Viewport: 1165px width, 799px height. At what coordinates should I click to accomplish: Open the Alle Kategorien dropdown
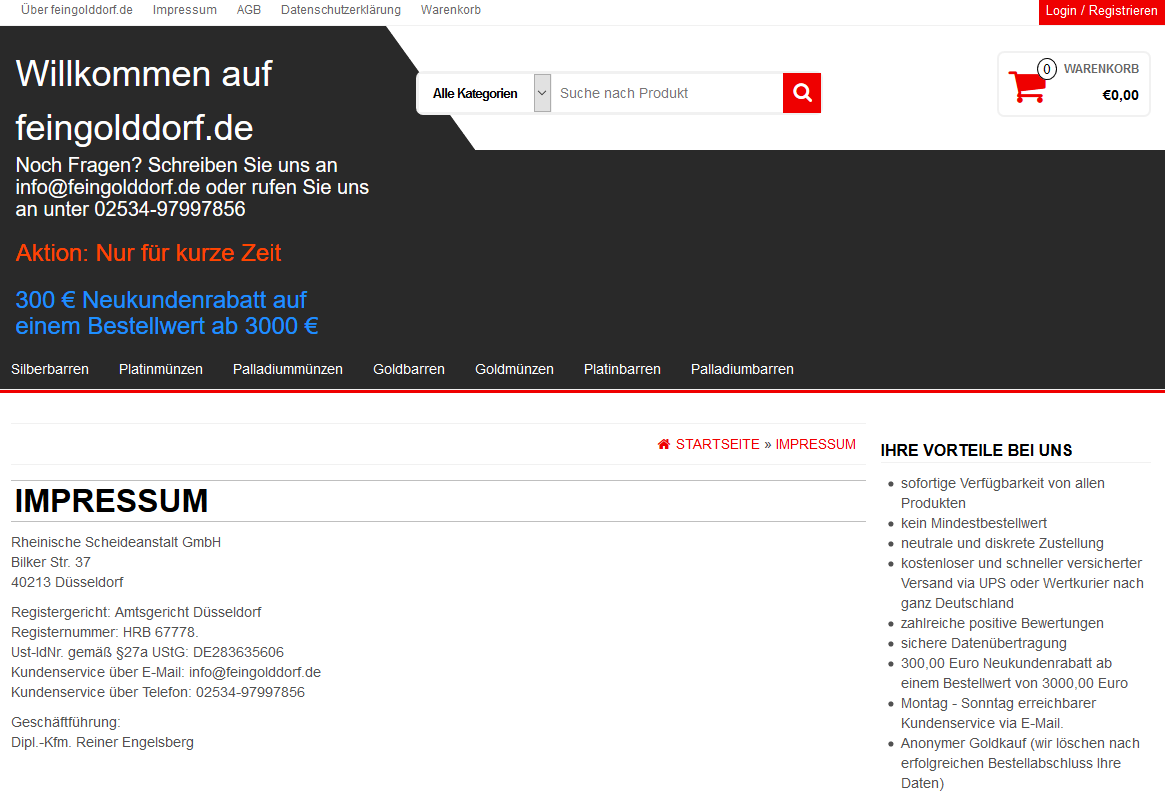(484, 93)
